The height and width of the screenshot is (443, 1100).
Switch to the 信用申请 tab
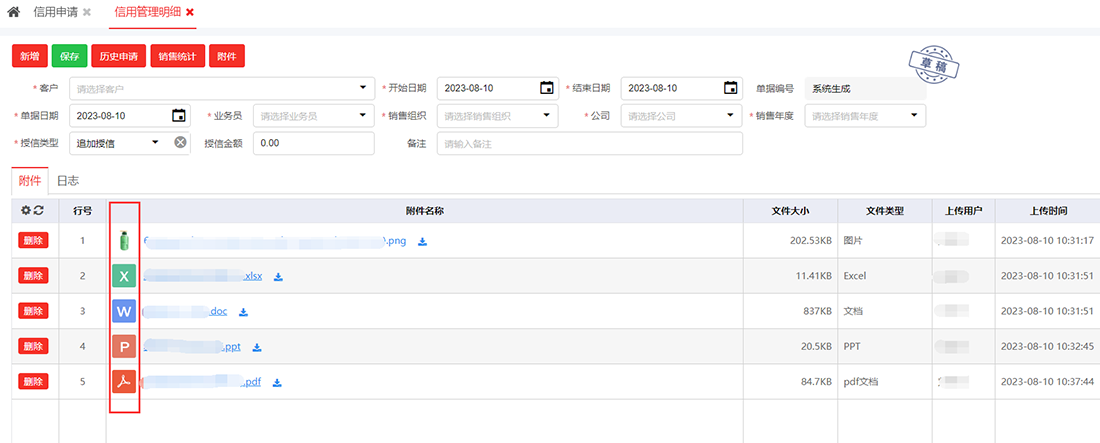(58, 12)
